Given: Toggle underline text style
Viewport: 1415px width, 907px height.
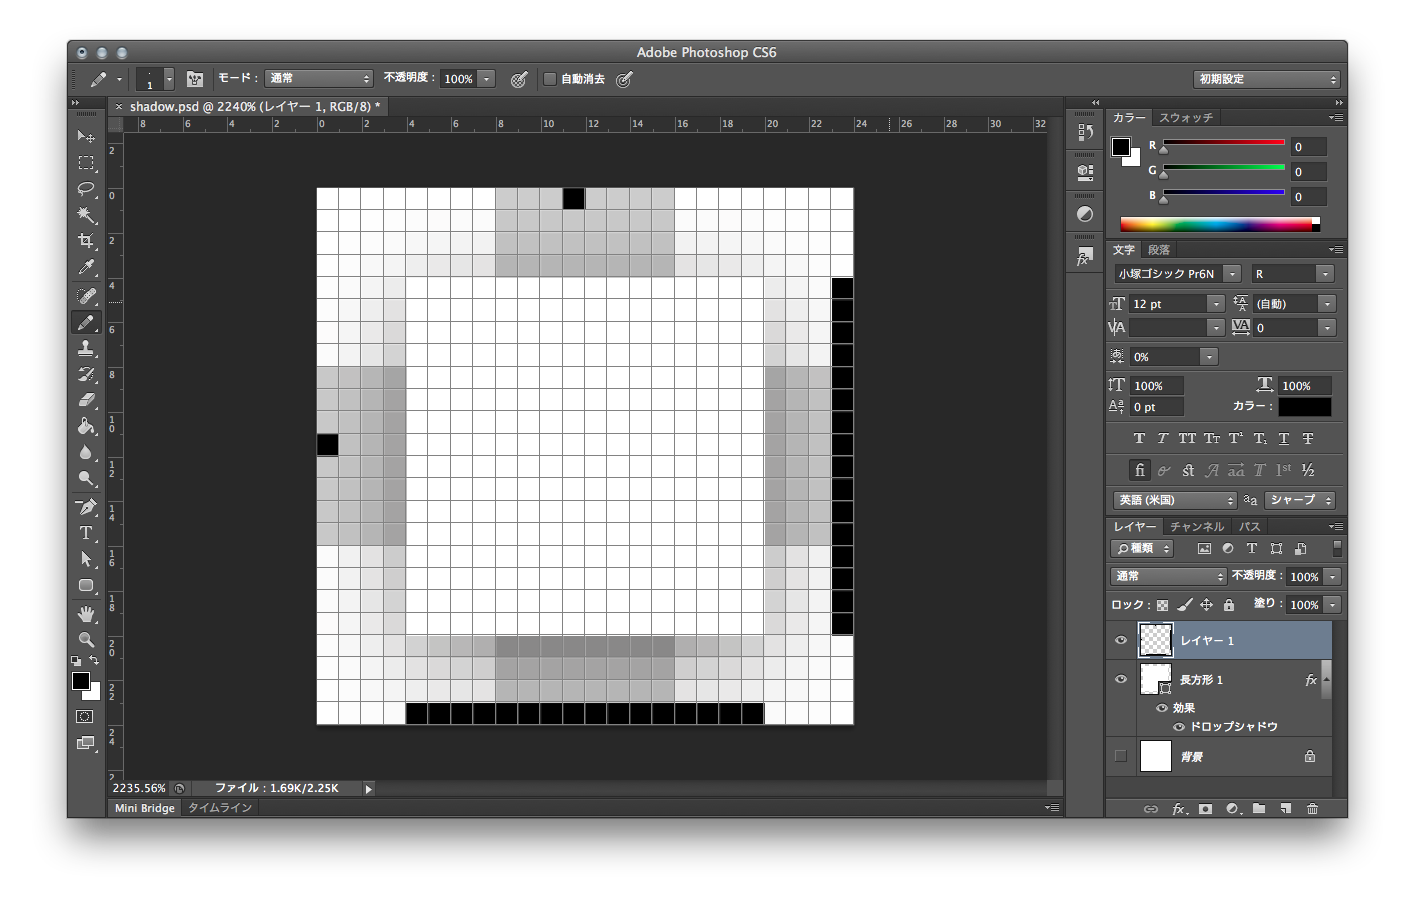Looking at the screenshot, I should [1284, 438].
